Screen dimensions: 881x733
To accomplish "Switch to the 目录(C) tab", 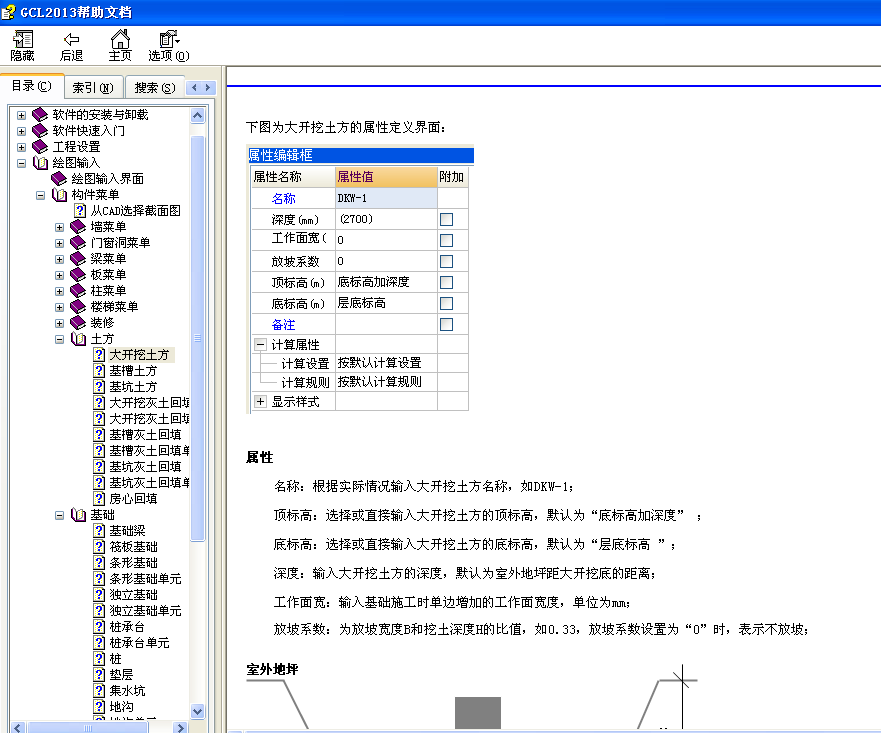I will pos(31,86).
